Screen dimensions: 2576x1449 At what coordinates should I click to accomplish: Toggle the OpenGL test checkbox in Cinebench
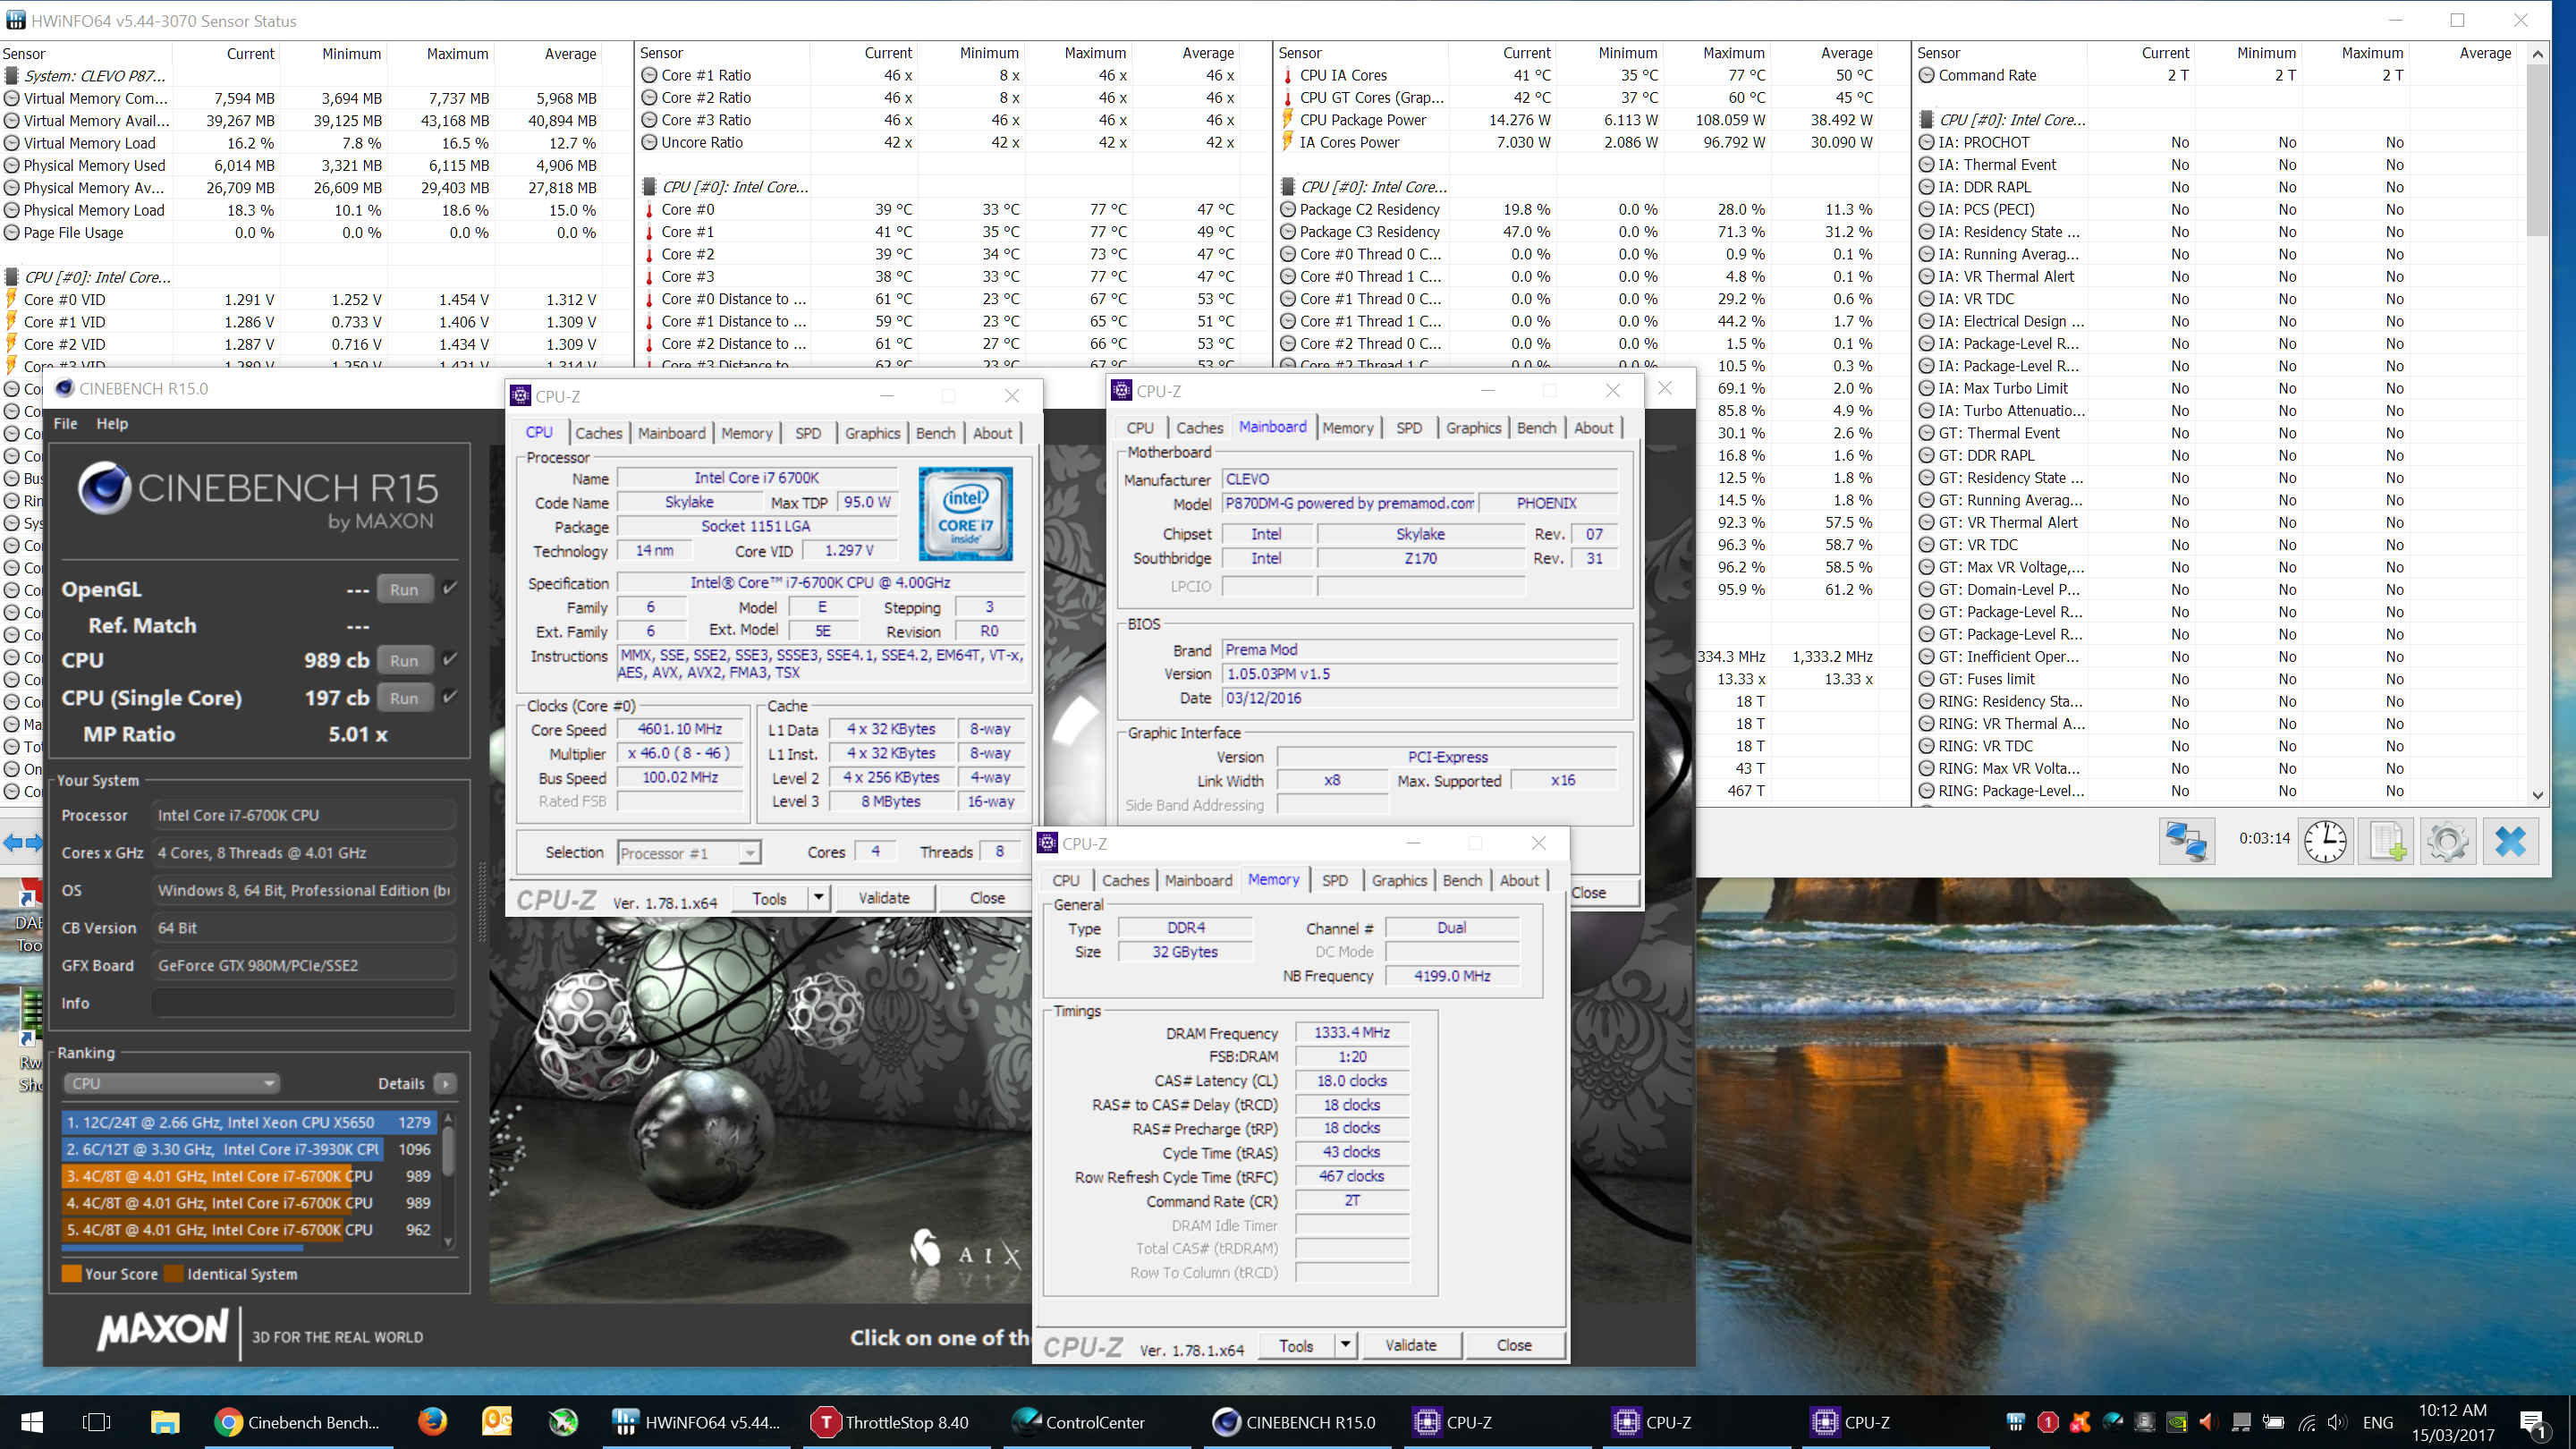(450, 587)
